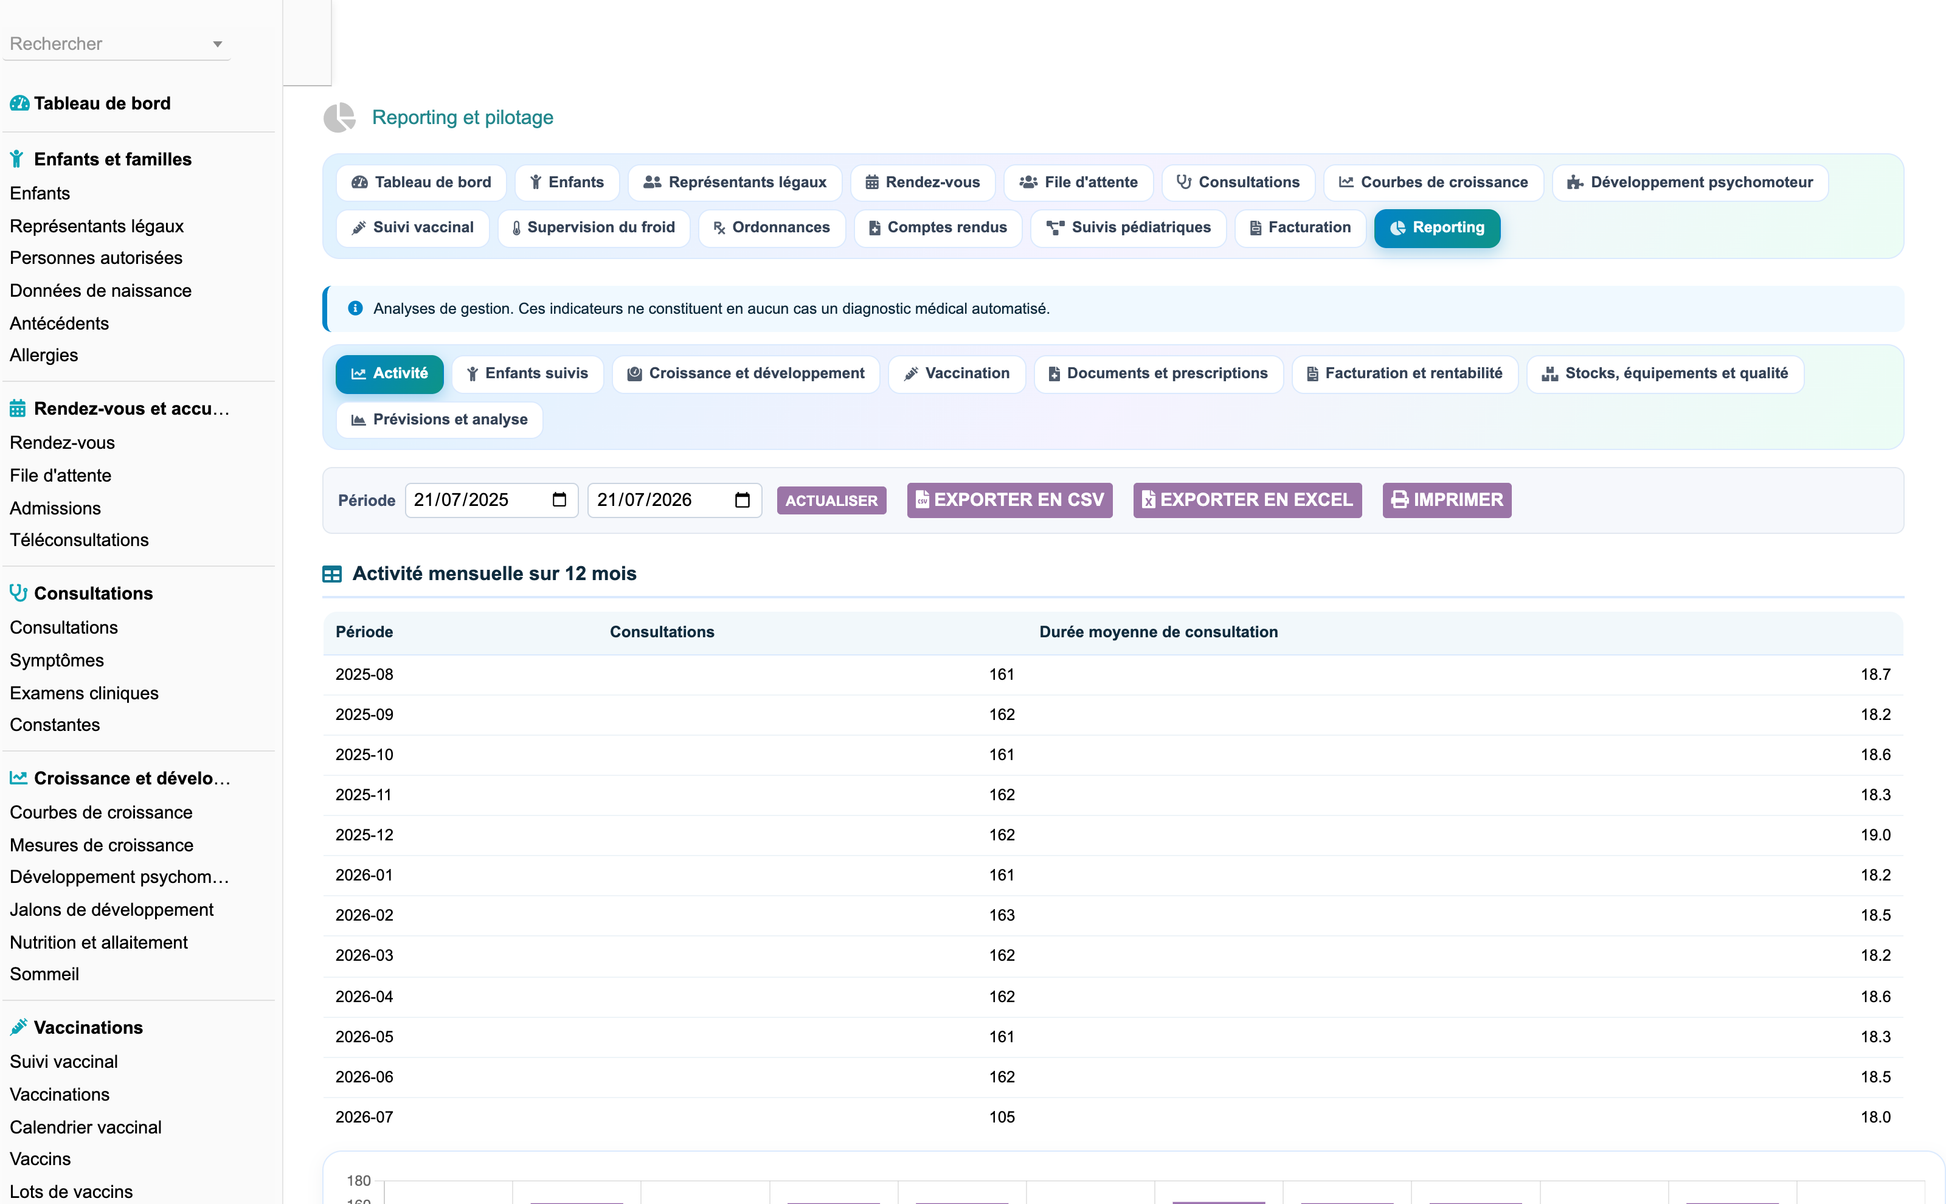Open Représentants légaux sidebar link
This screenshot has height=1204, width=1946.
[x=97, y=226]
